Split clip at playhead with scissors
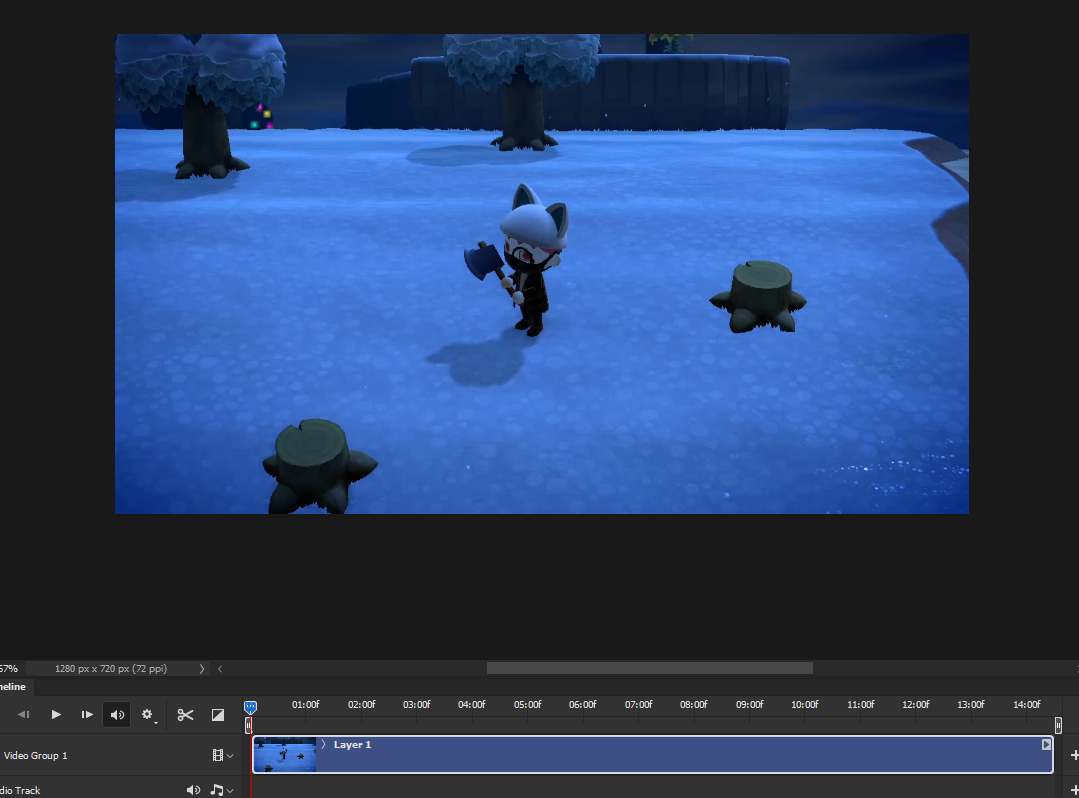 pyautogui.click(x=185, y=715)
